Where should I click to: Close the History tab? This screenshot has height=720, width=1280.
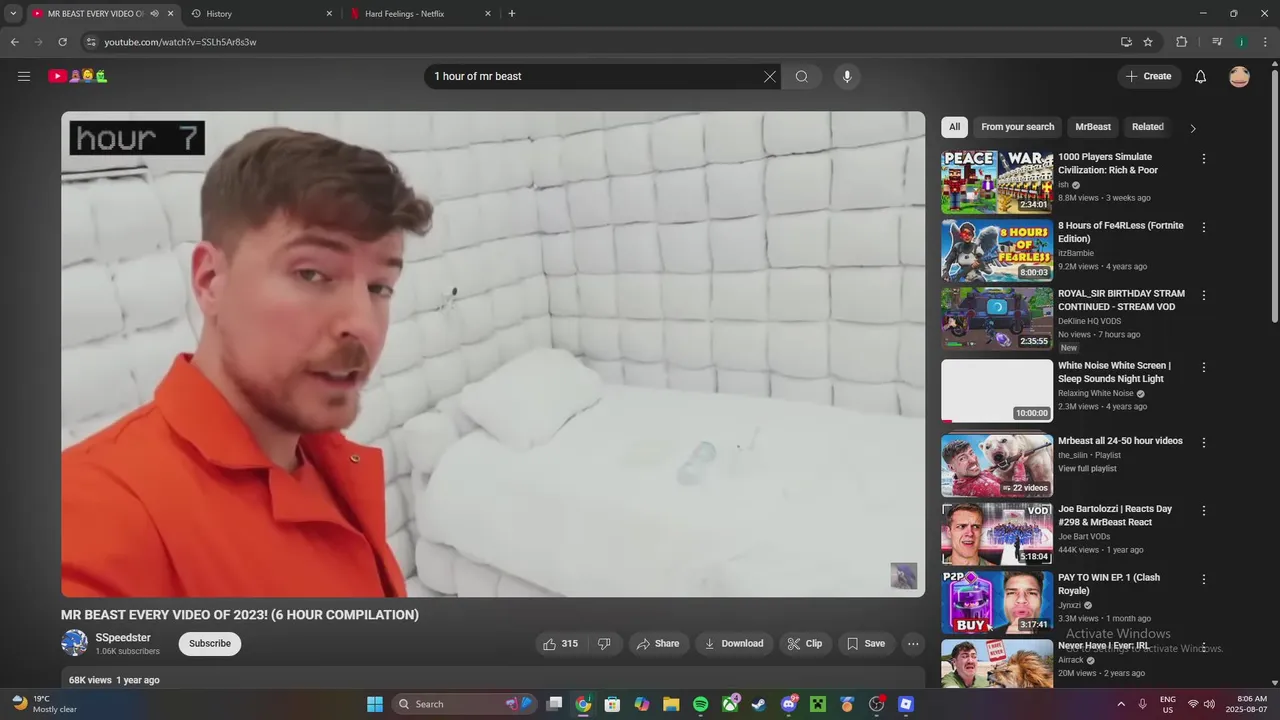(329, 14)
